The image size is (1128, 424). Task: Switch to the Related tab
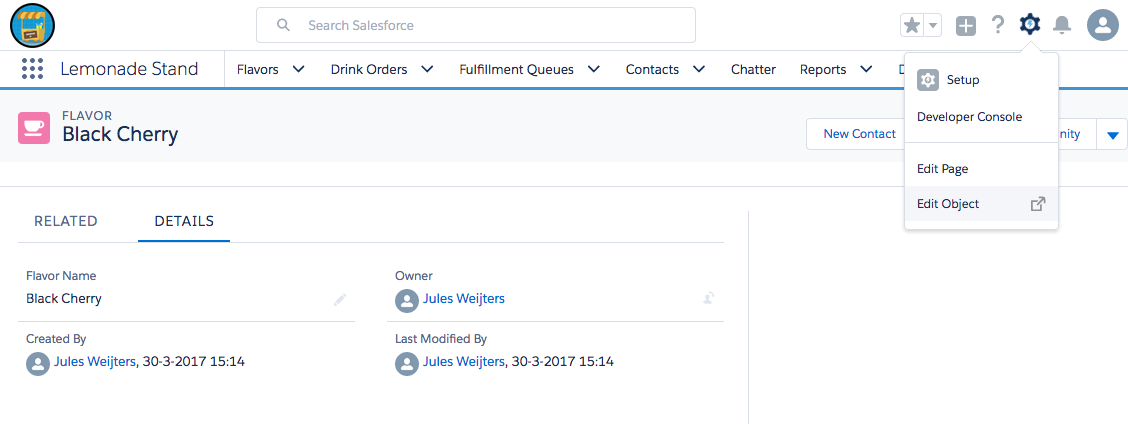(x=66, y=221)
